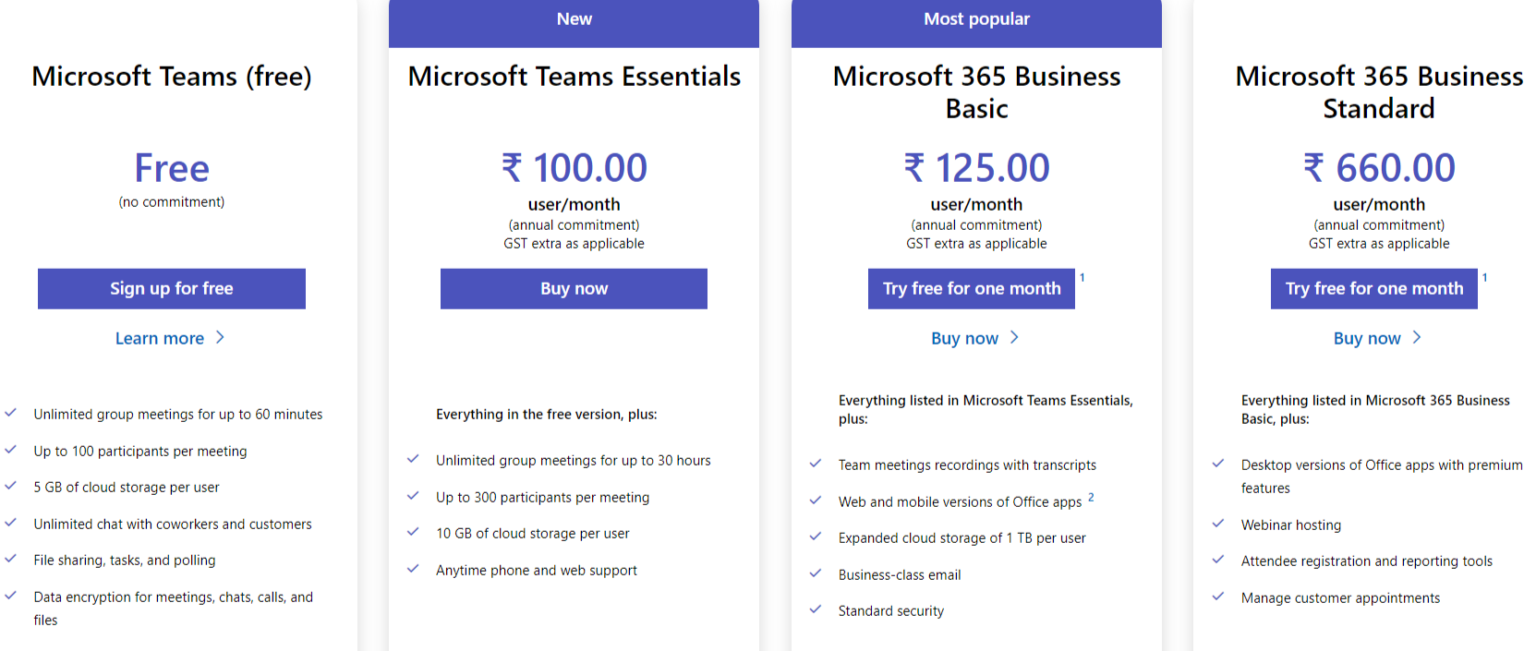Click the checkmark beside 'Up to 300 participants per meeting'
Viewport: 1536px width, 651px height.
(x=413, y=497)
